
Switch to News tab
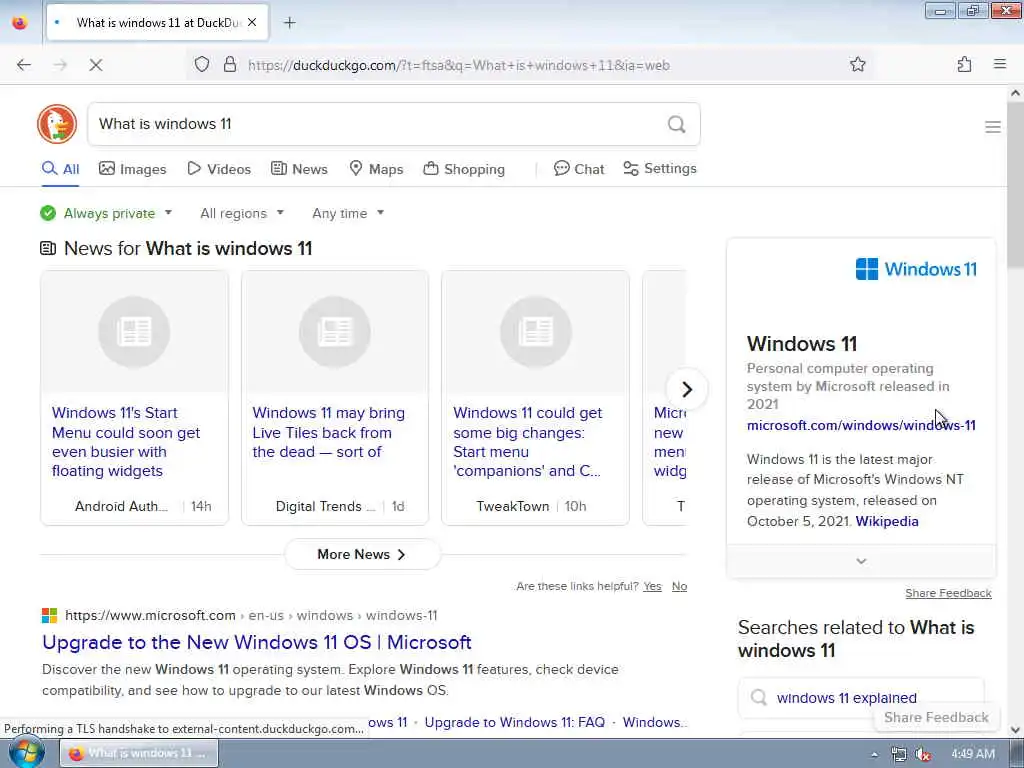[x=299, y=169]
